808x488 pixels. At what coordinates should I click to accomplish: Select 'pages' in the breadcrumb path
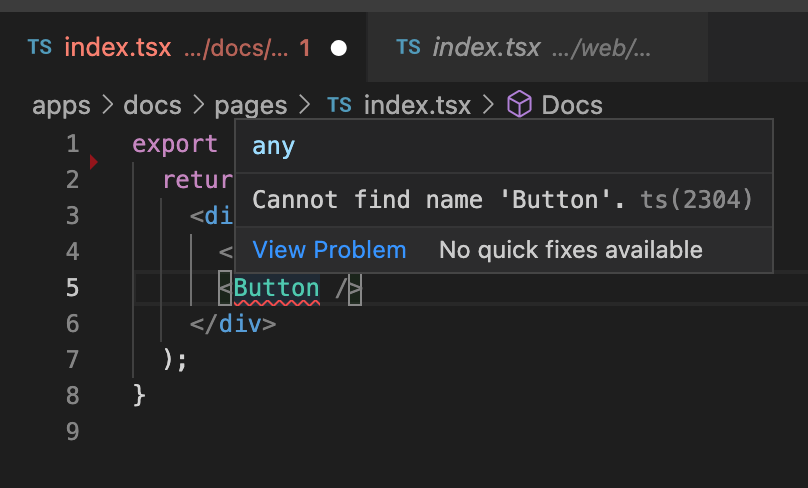point(250,106)
